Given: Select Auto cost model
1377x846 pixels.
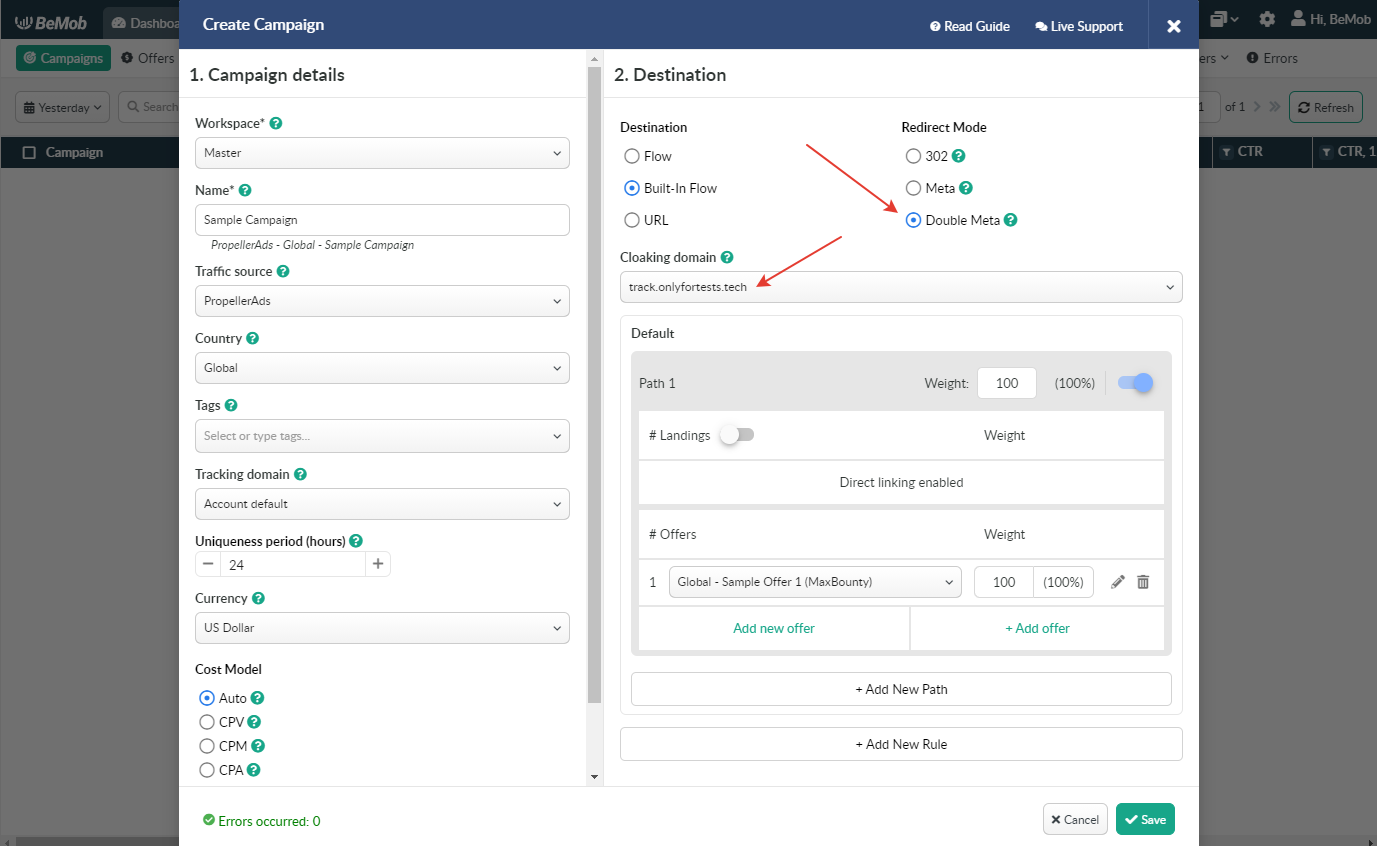Looking at the screenshot, I should click(x=207, y=698).
